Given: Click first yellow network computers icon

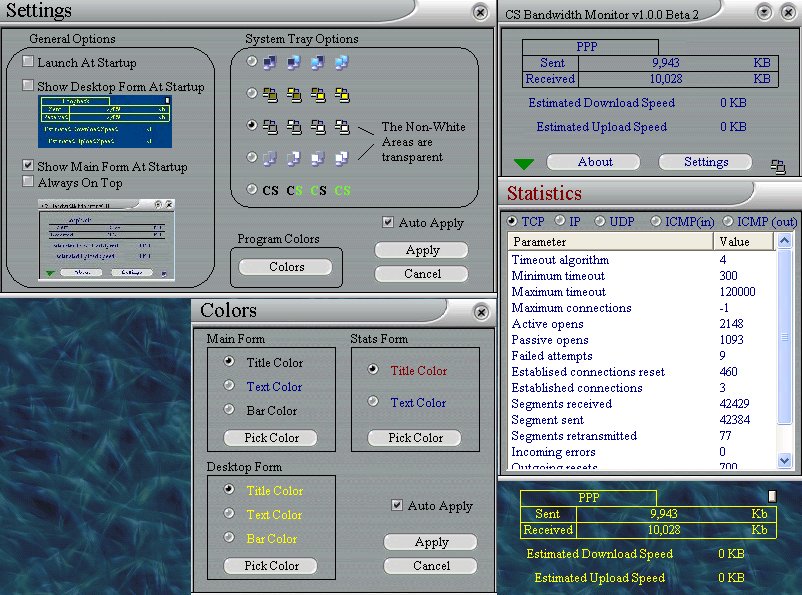Looking at the screenshot, I should pos(270,95).
